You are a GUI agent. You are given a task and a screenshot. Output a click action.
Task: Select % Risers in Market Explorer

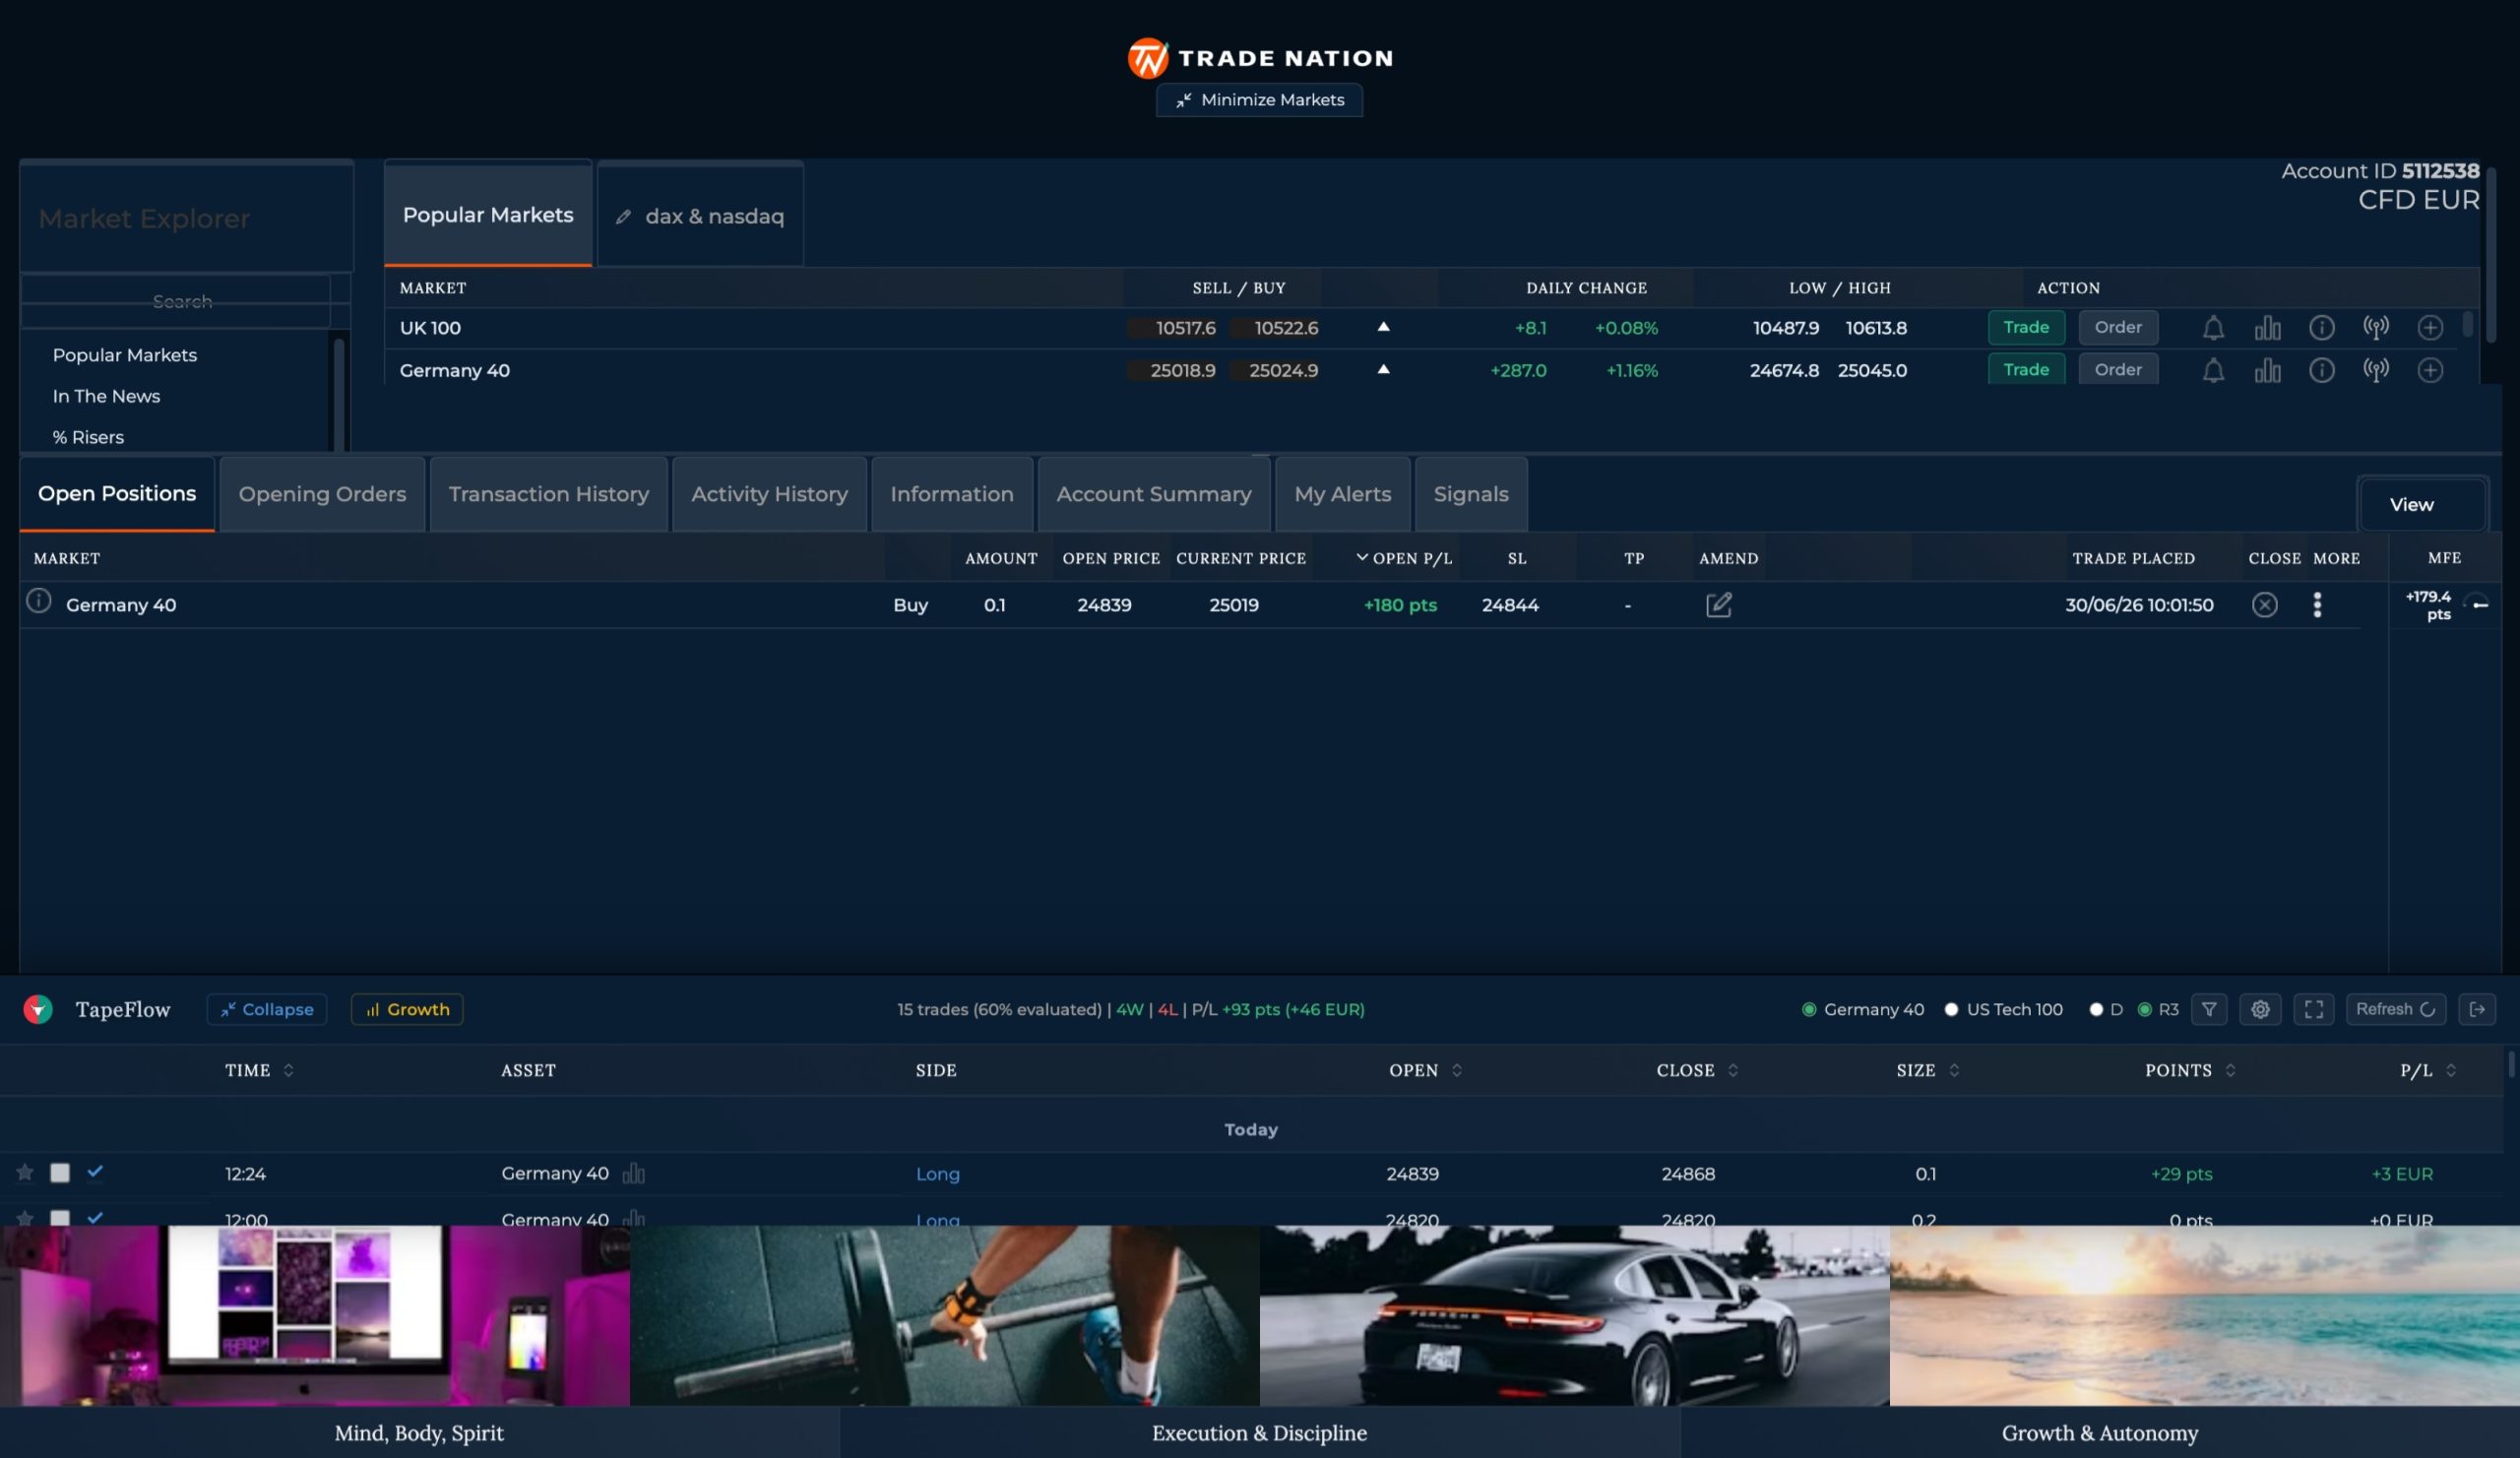(88, 437)
